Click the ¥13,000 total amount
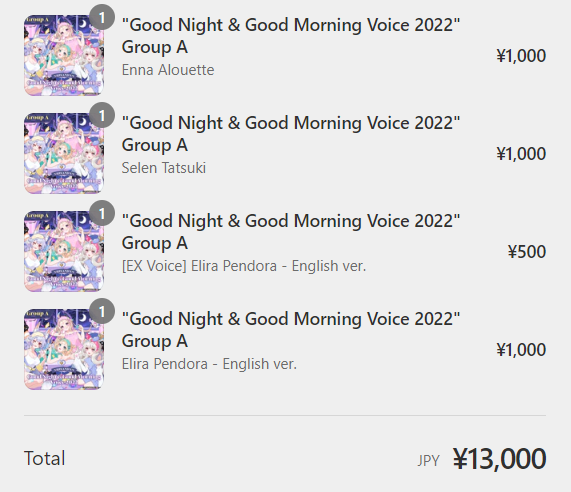571x492 pixels. coord(499,458)
